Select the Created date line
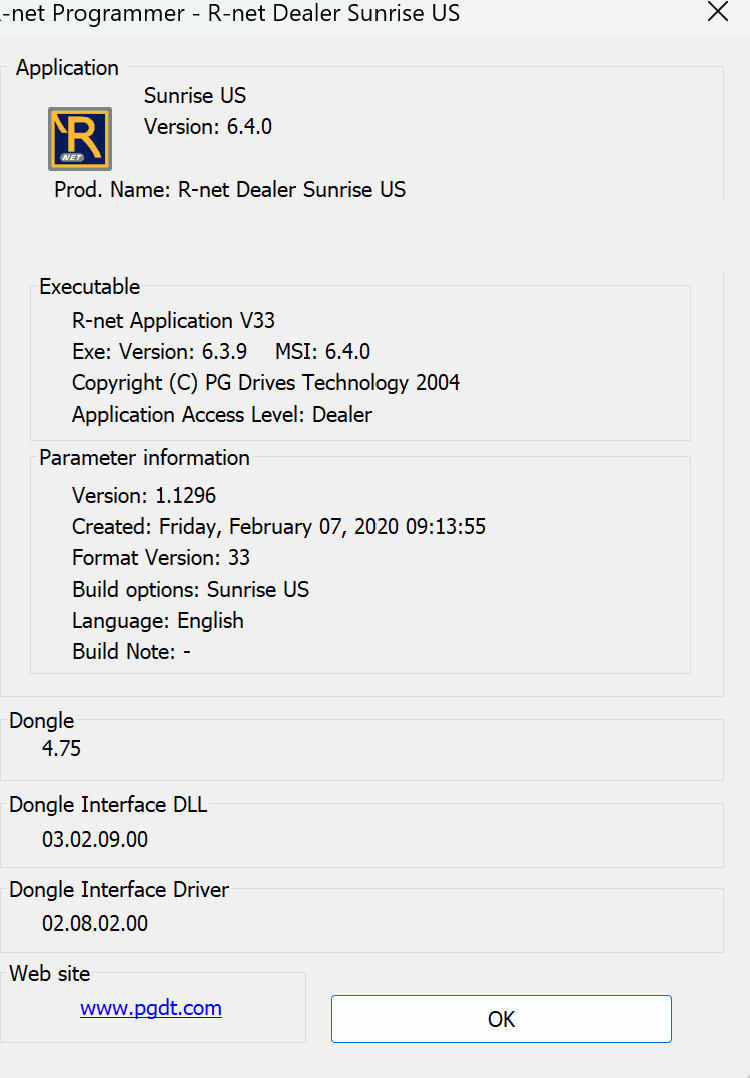Screen dimensions: 750x1078 279,527
